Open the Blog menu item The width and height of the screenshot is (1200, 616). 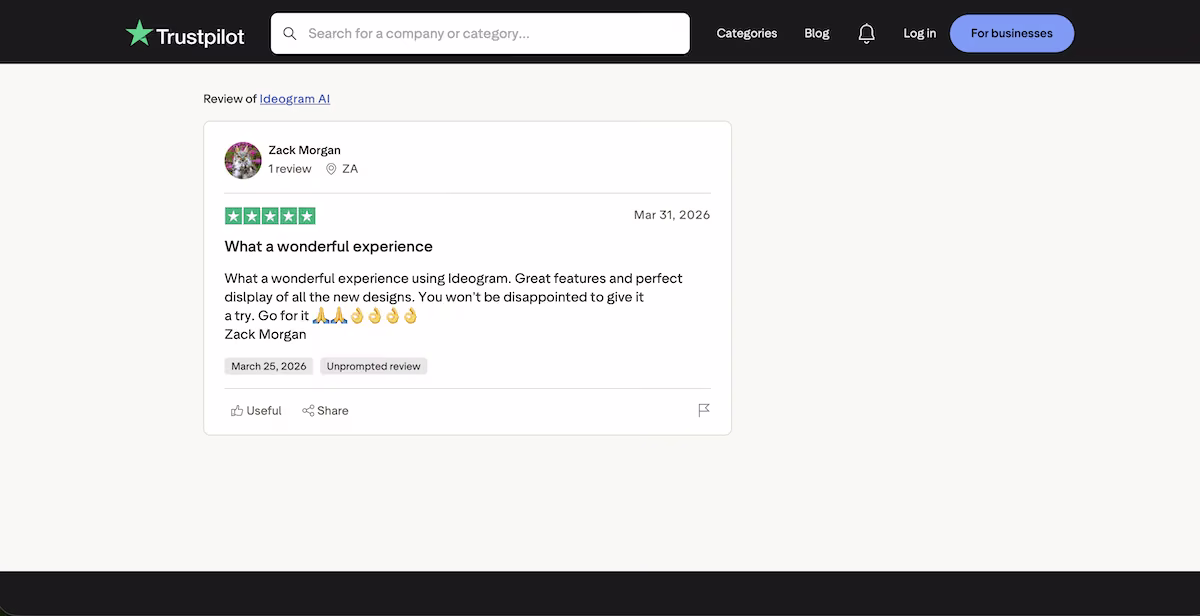[x=817, y=33]
